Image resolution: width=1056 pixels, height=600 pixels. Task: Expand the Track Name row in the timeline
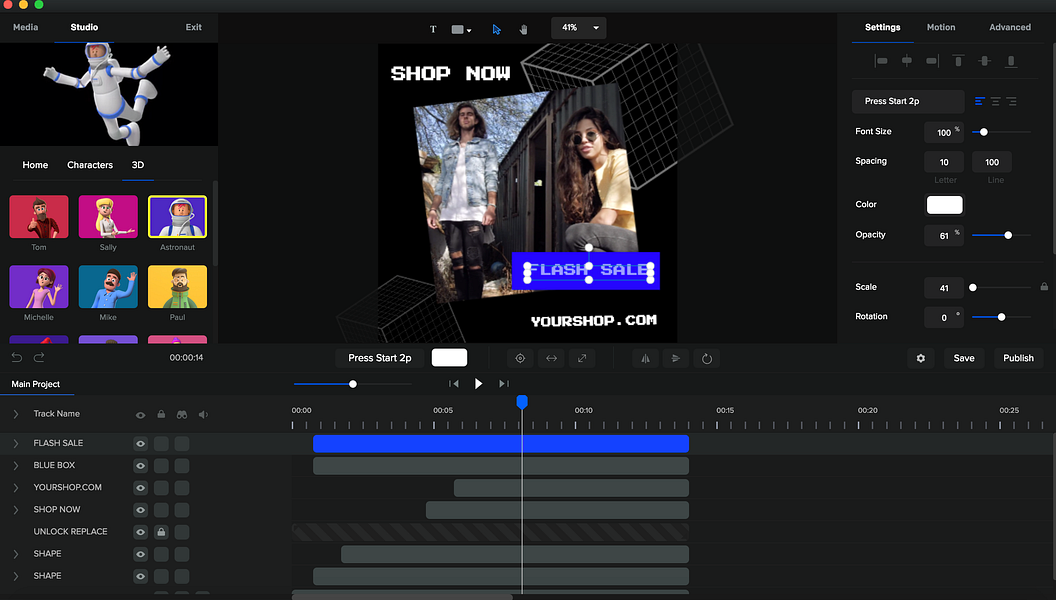(x=16, y=413)
